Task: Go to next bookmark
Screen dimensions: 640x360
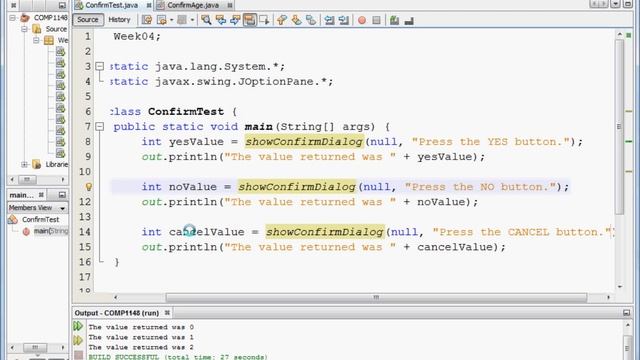Action: point(296,20)
